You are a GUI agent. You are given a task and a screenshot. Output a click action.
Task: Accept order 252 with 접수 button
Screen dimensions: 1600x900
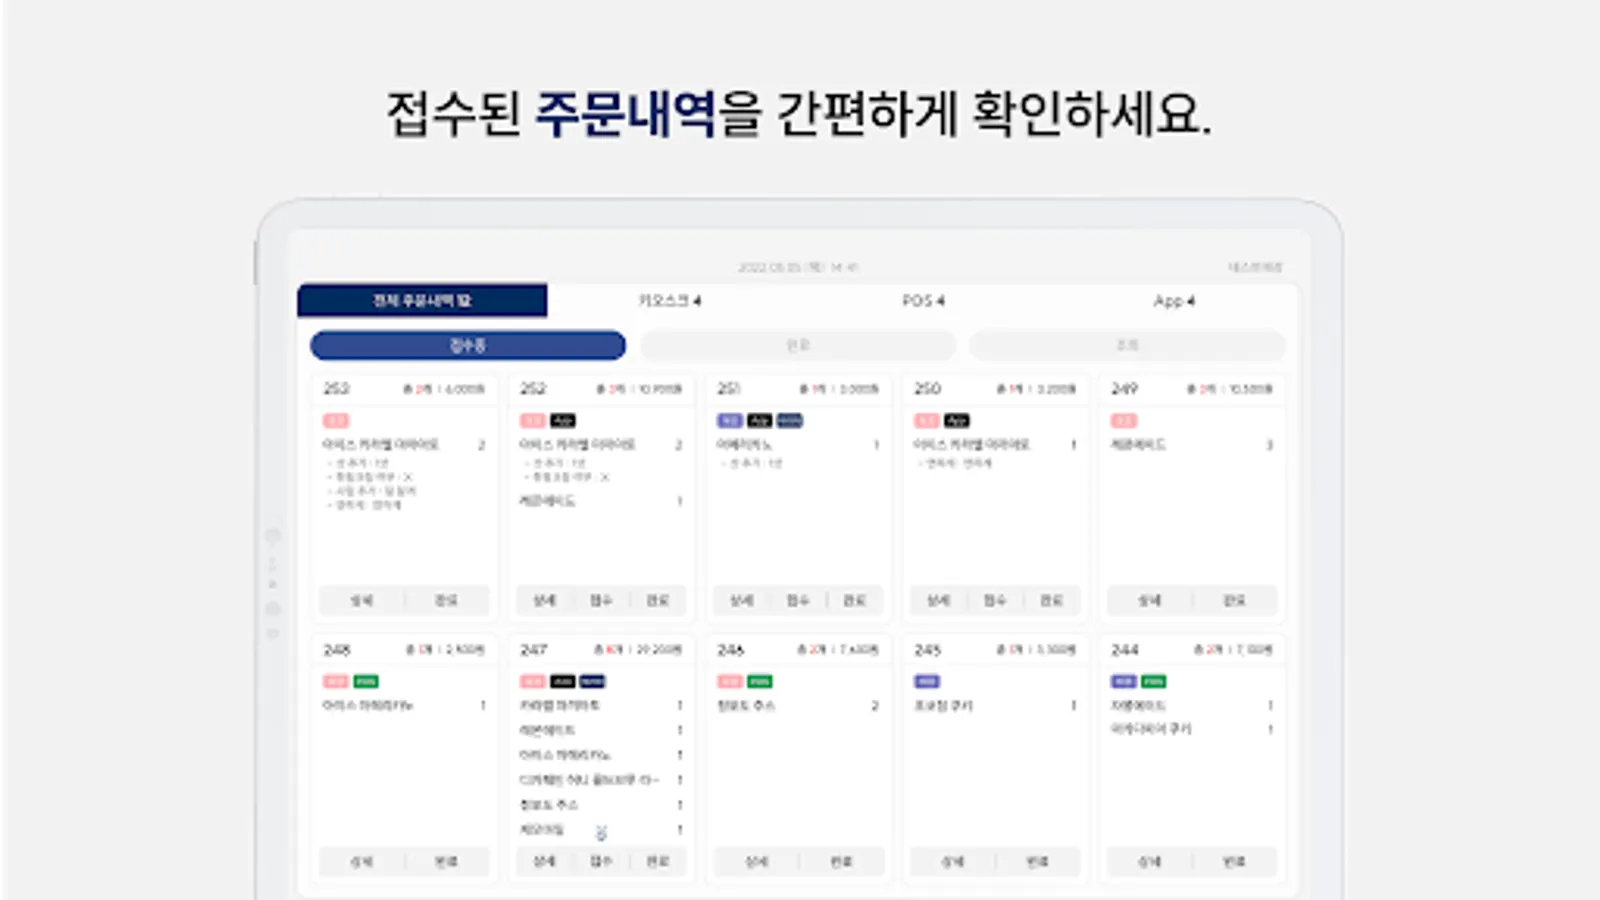point(600,600)
